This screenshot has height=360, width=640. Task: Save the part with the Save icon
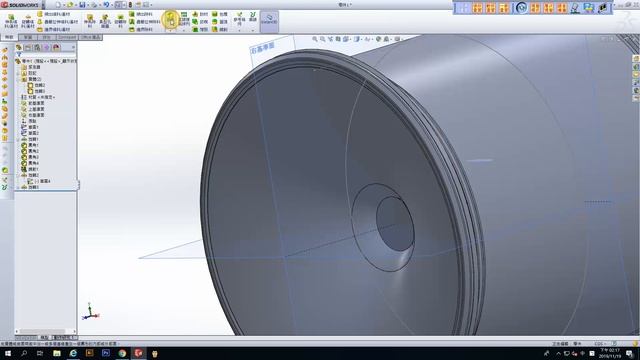[82, 4]
